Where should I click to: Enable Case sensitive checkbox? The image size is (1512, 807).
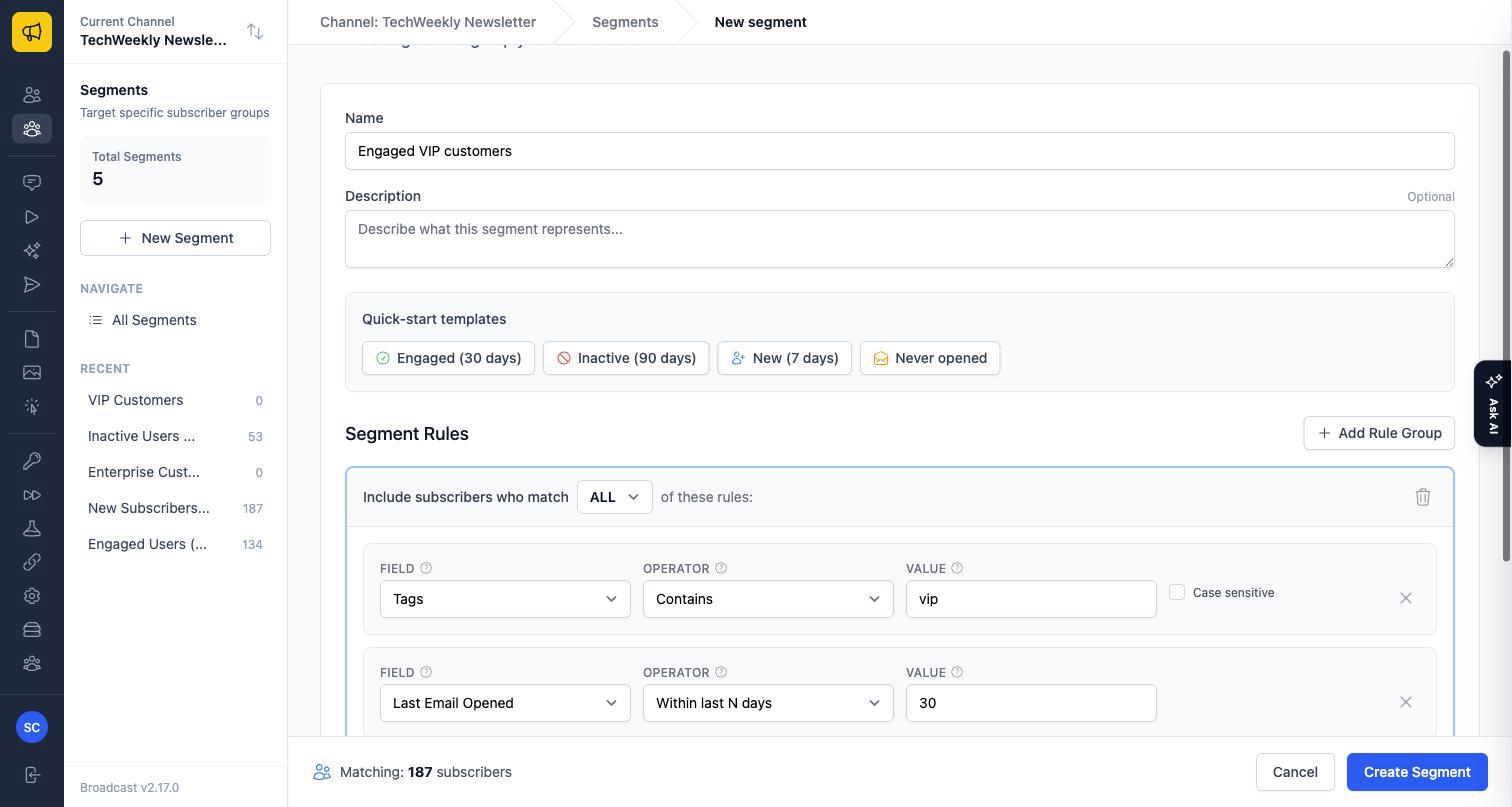(1177, 592)
